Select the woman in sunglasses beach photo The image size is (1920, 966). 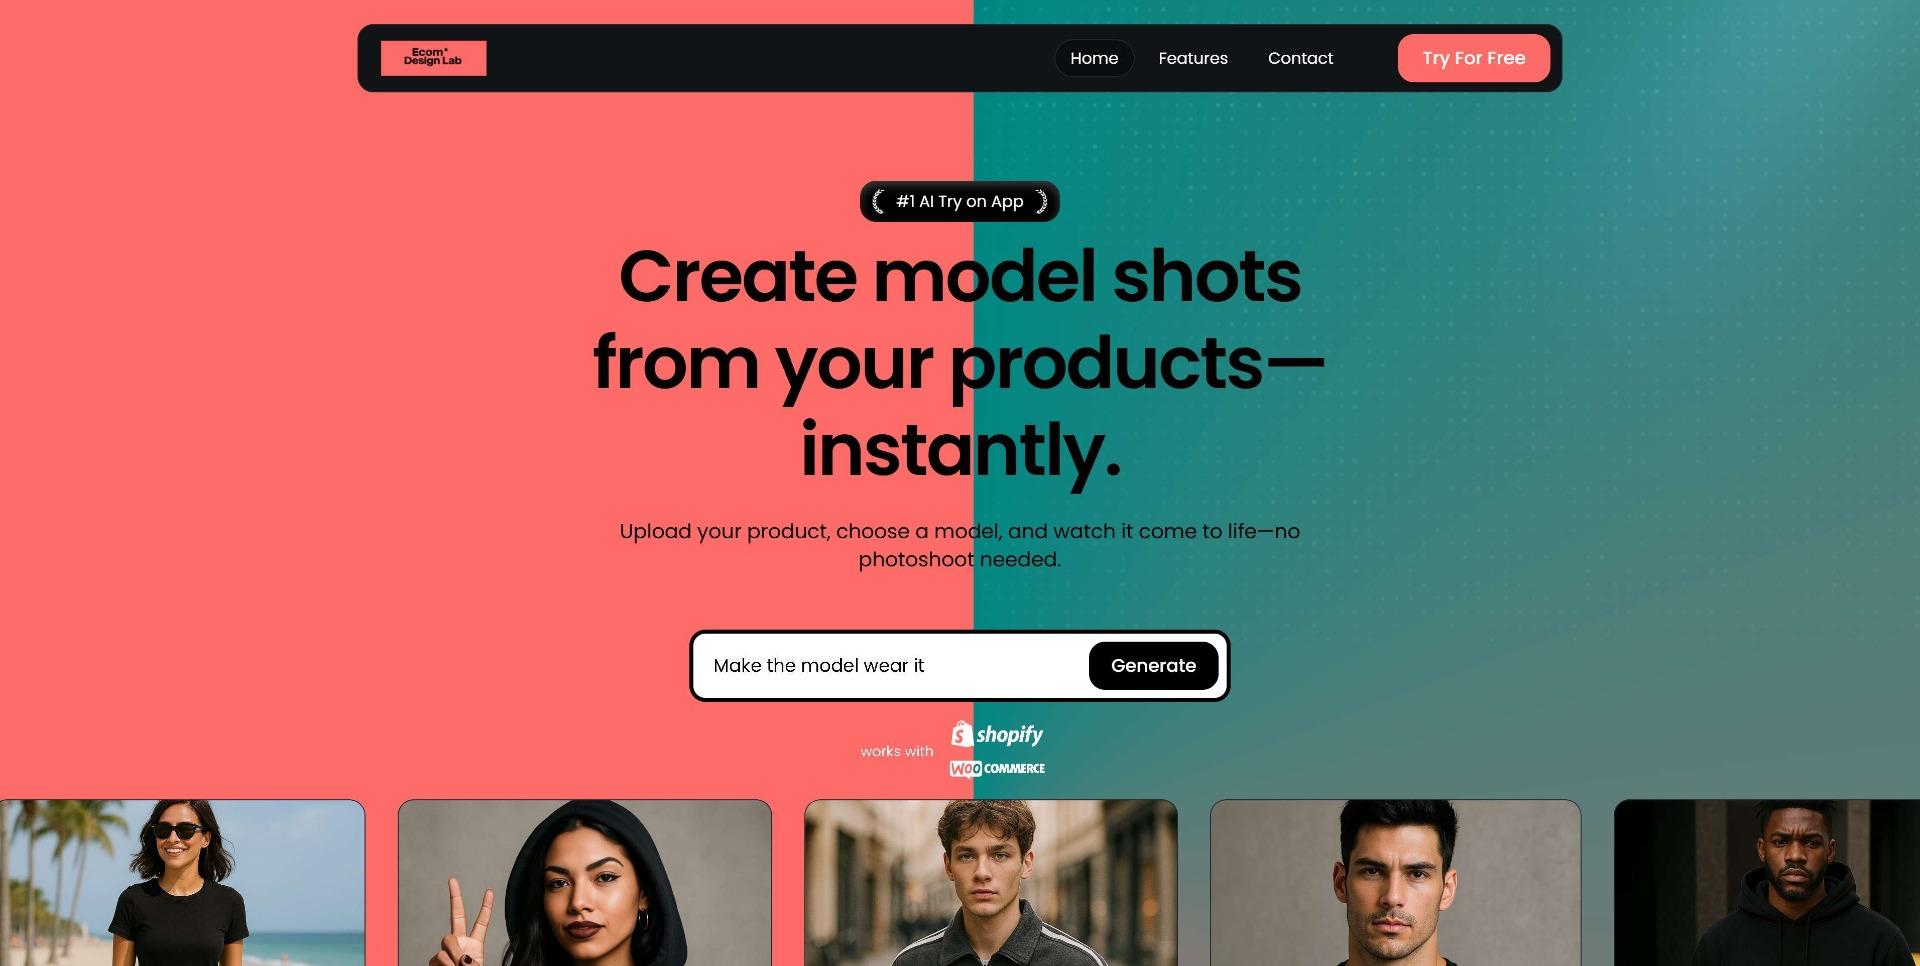pyautogui.click(x=182, y=883)
